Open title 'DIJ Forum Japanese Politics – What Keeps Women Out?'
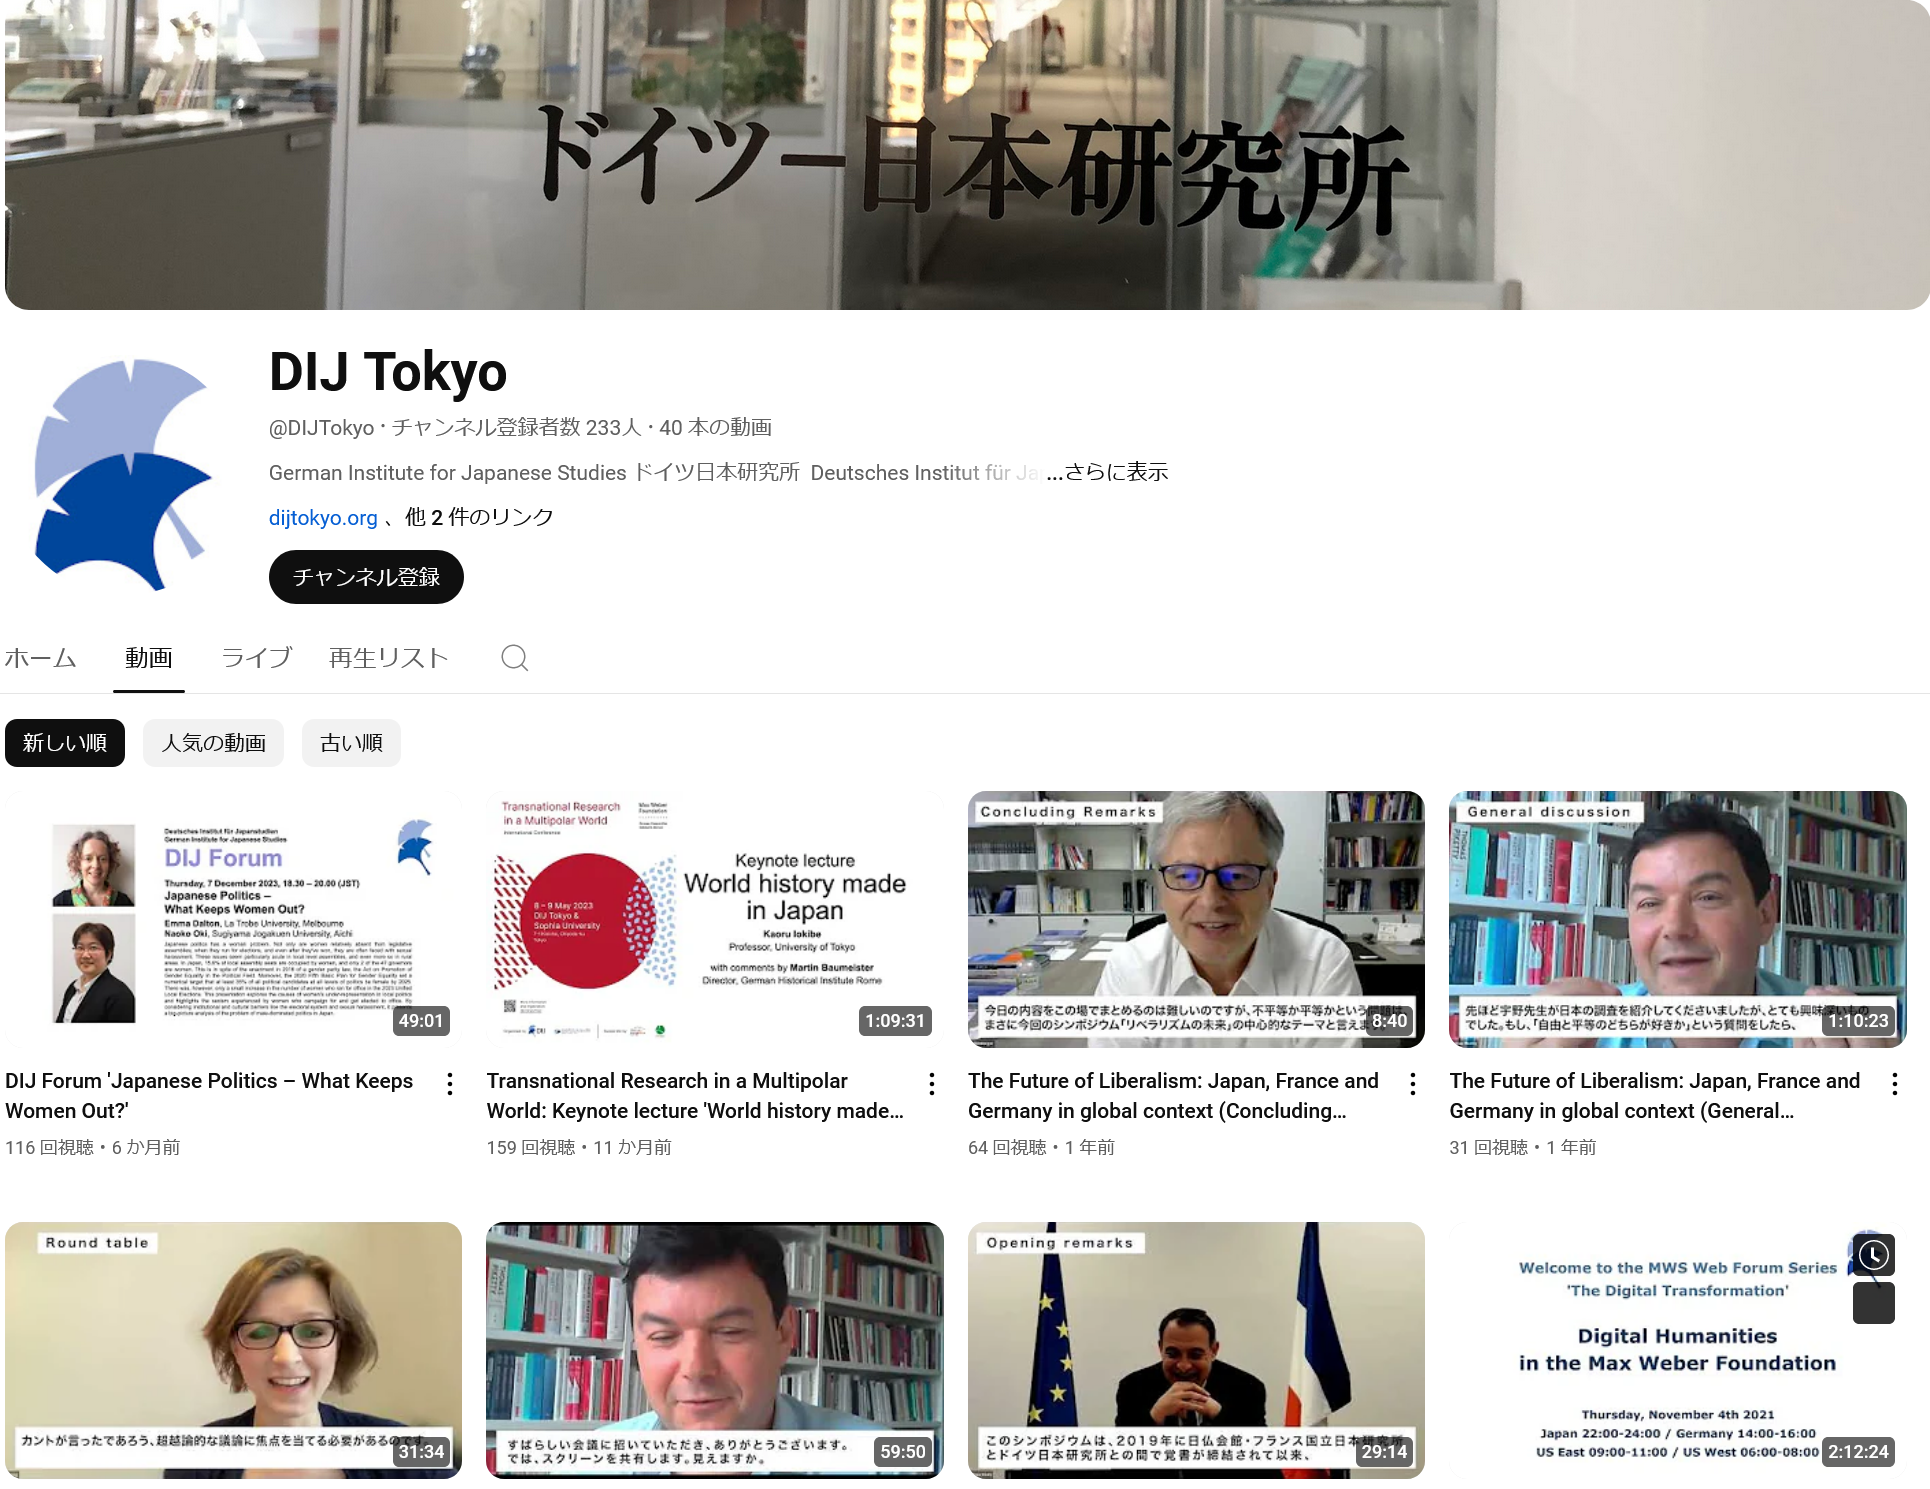 click(x=209, y=1096)
